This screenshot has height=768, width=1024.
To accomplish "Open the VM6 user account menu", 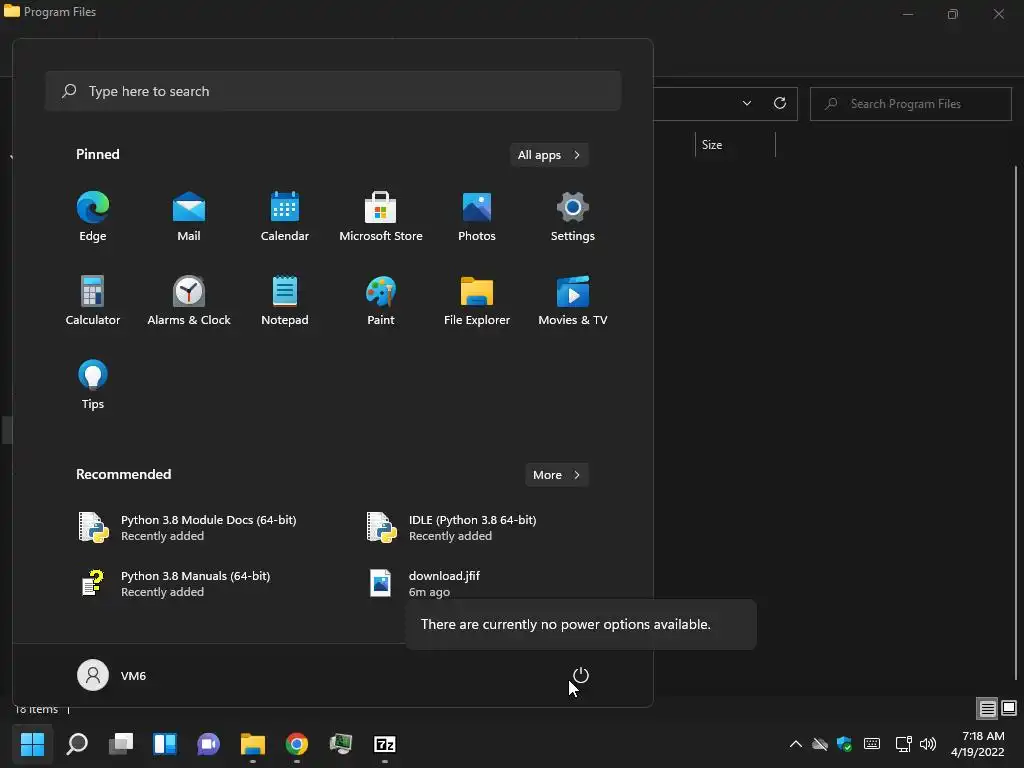I will [x=112, y=675].
